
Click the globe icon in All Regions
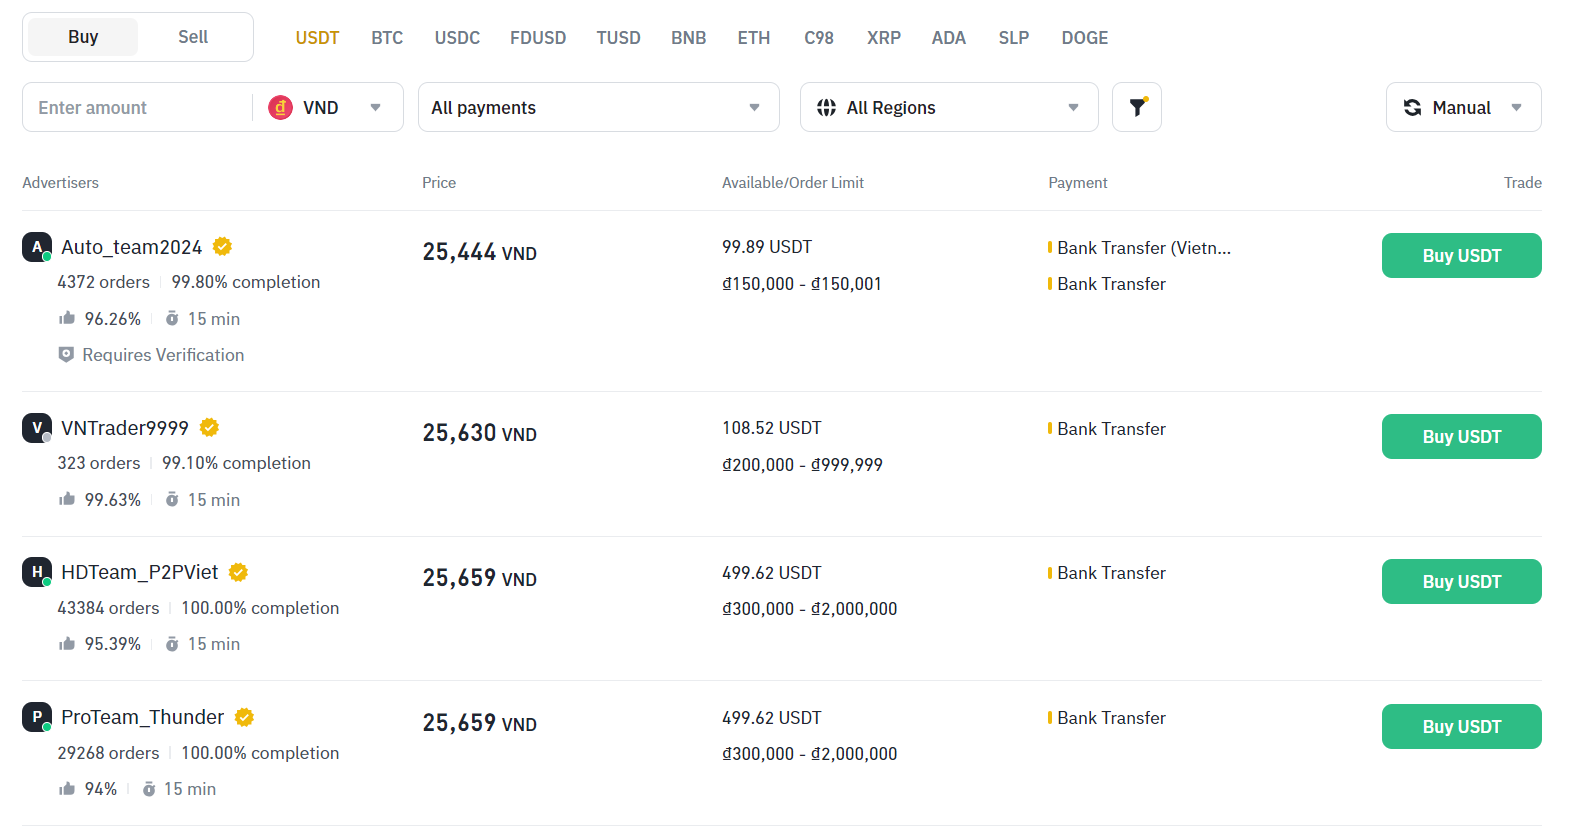point(826,107)
